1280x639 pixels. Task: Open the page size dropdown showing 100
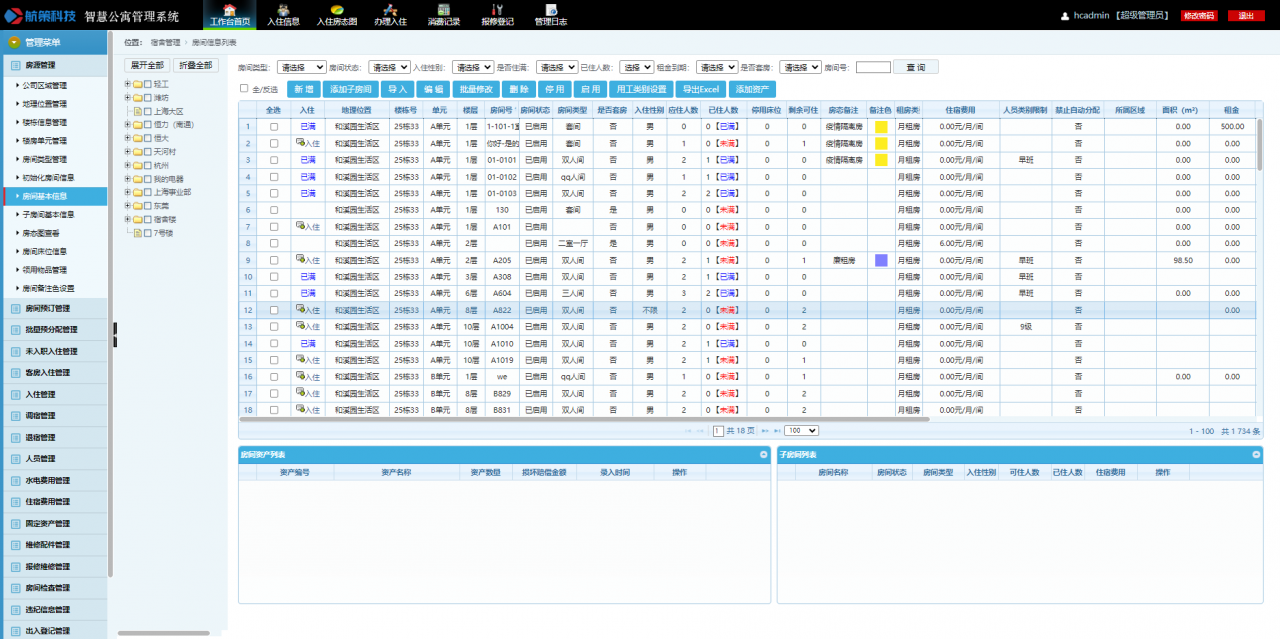[x=801, y=430]
